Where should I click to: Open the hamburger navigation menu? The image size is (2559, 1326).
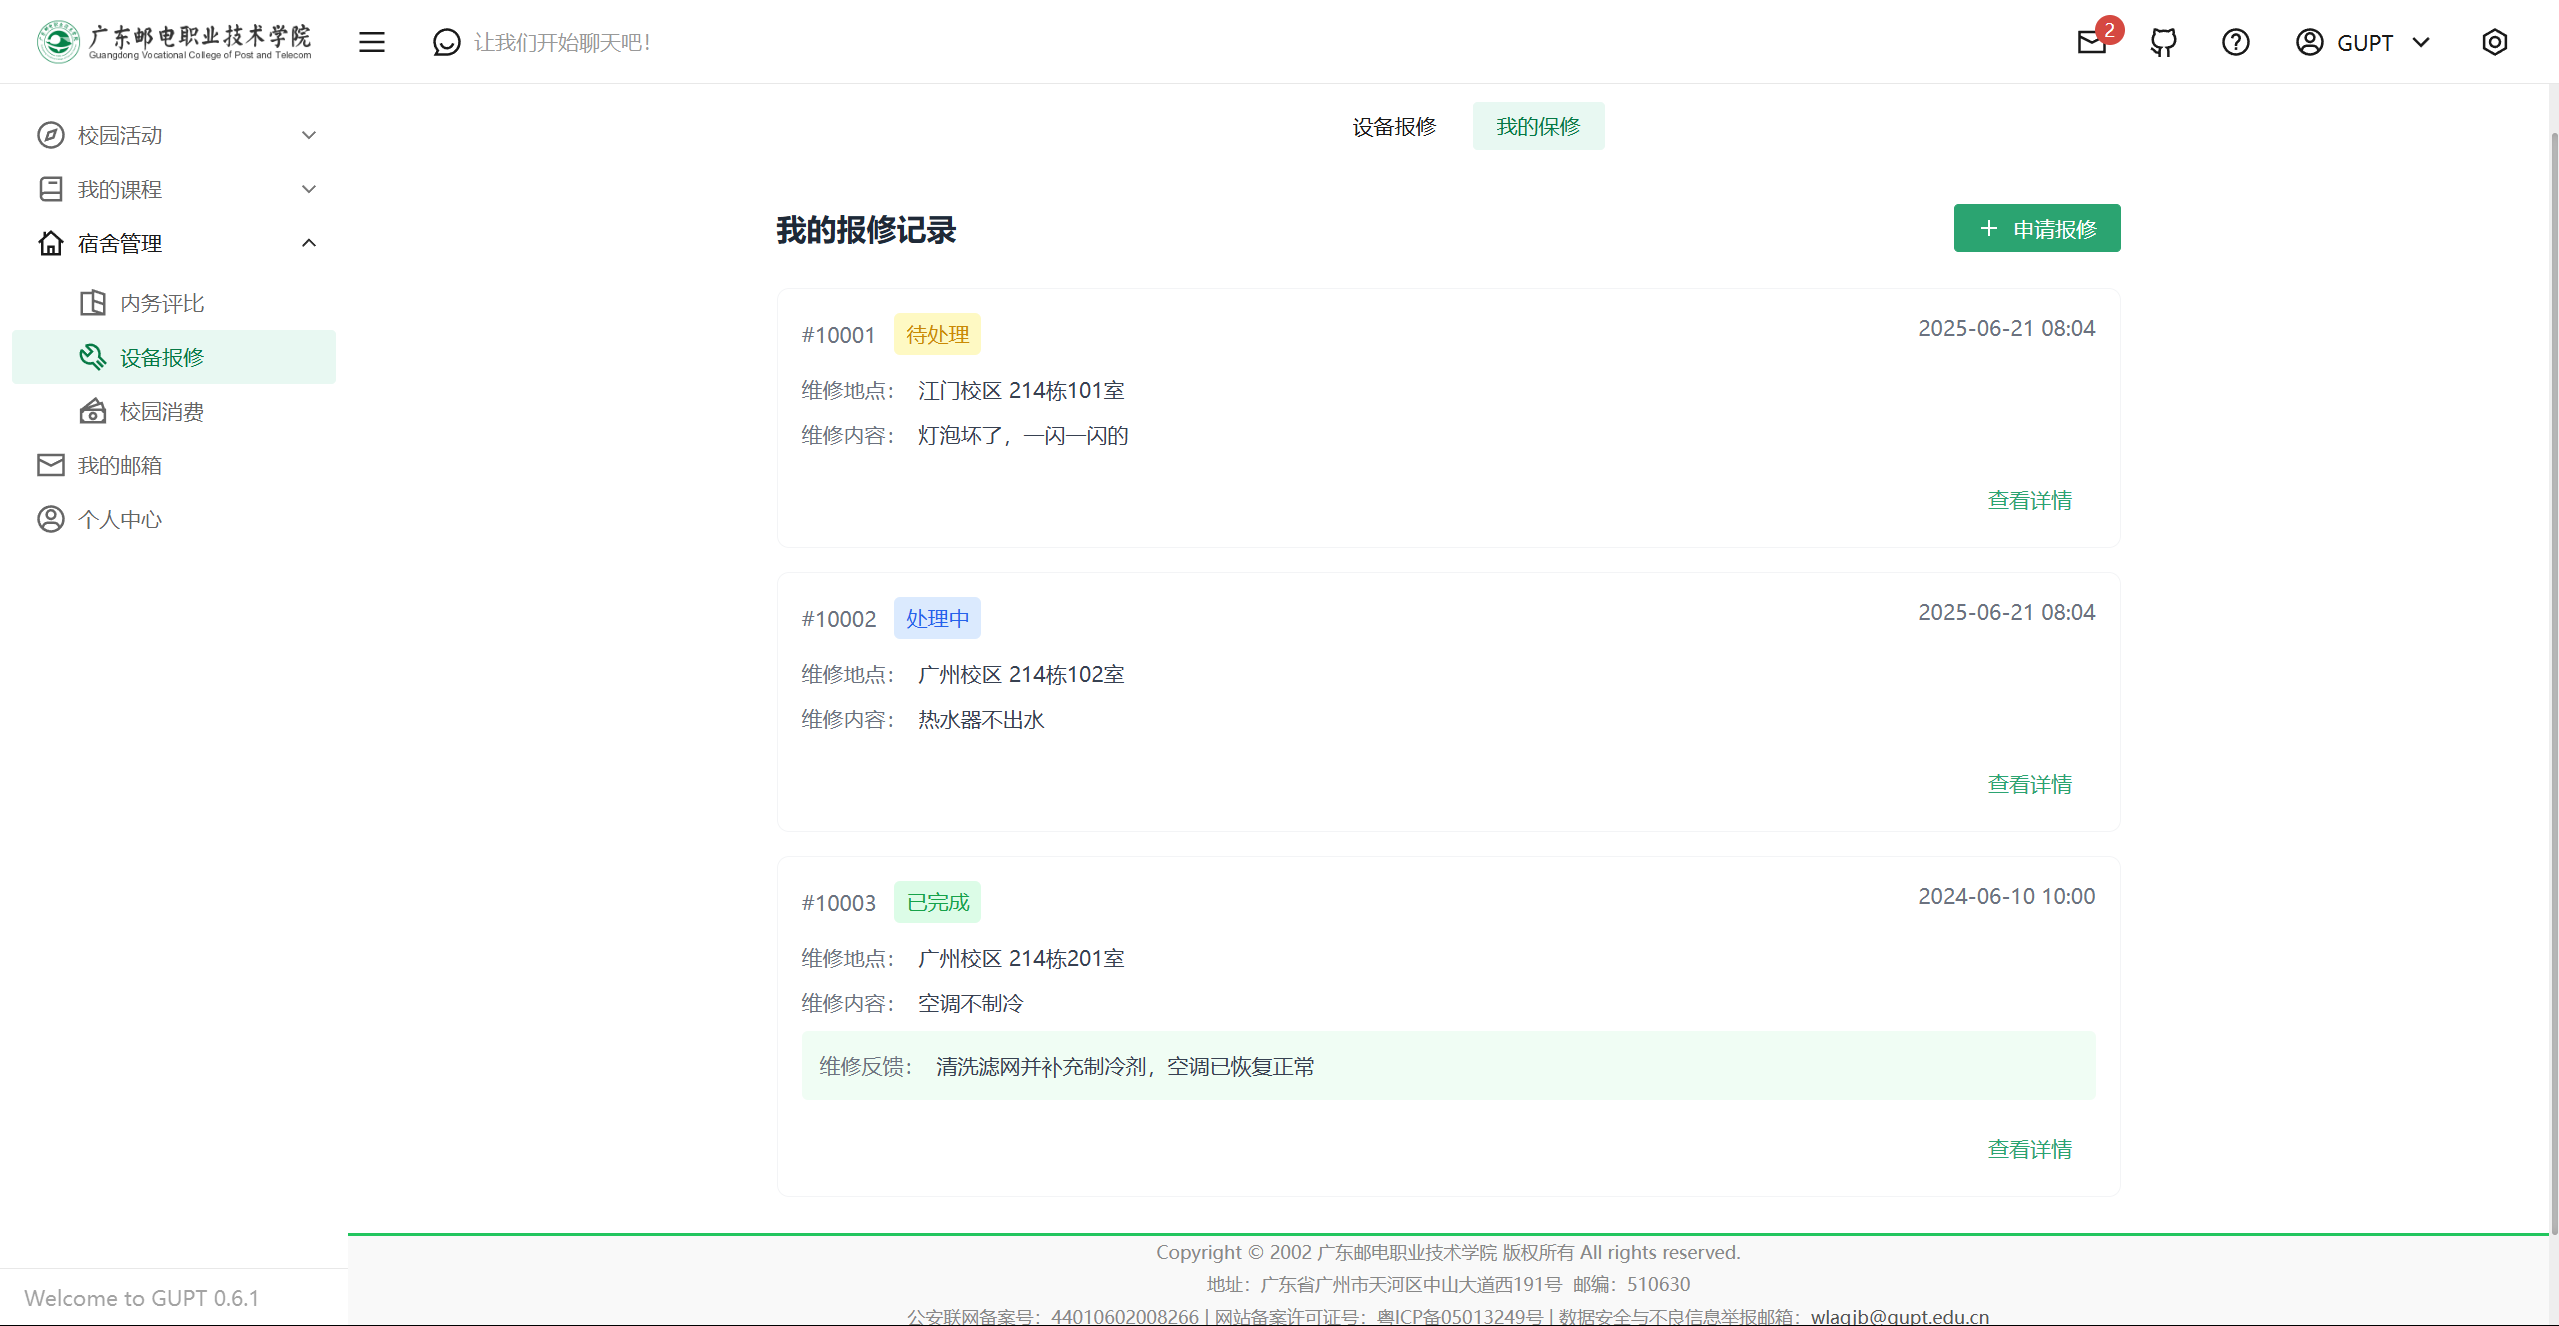pos(371,42)
